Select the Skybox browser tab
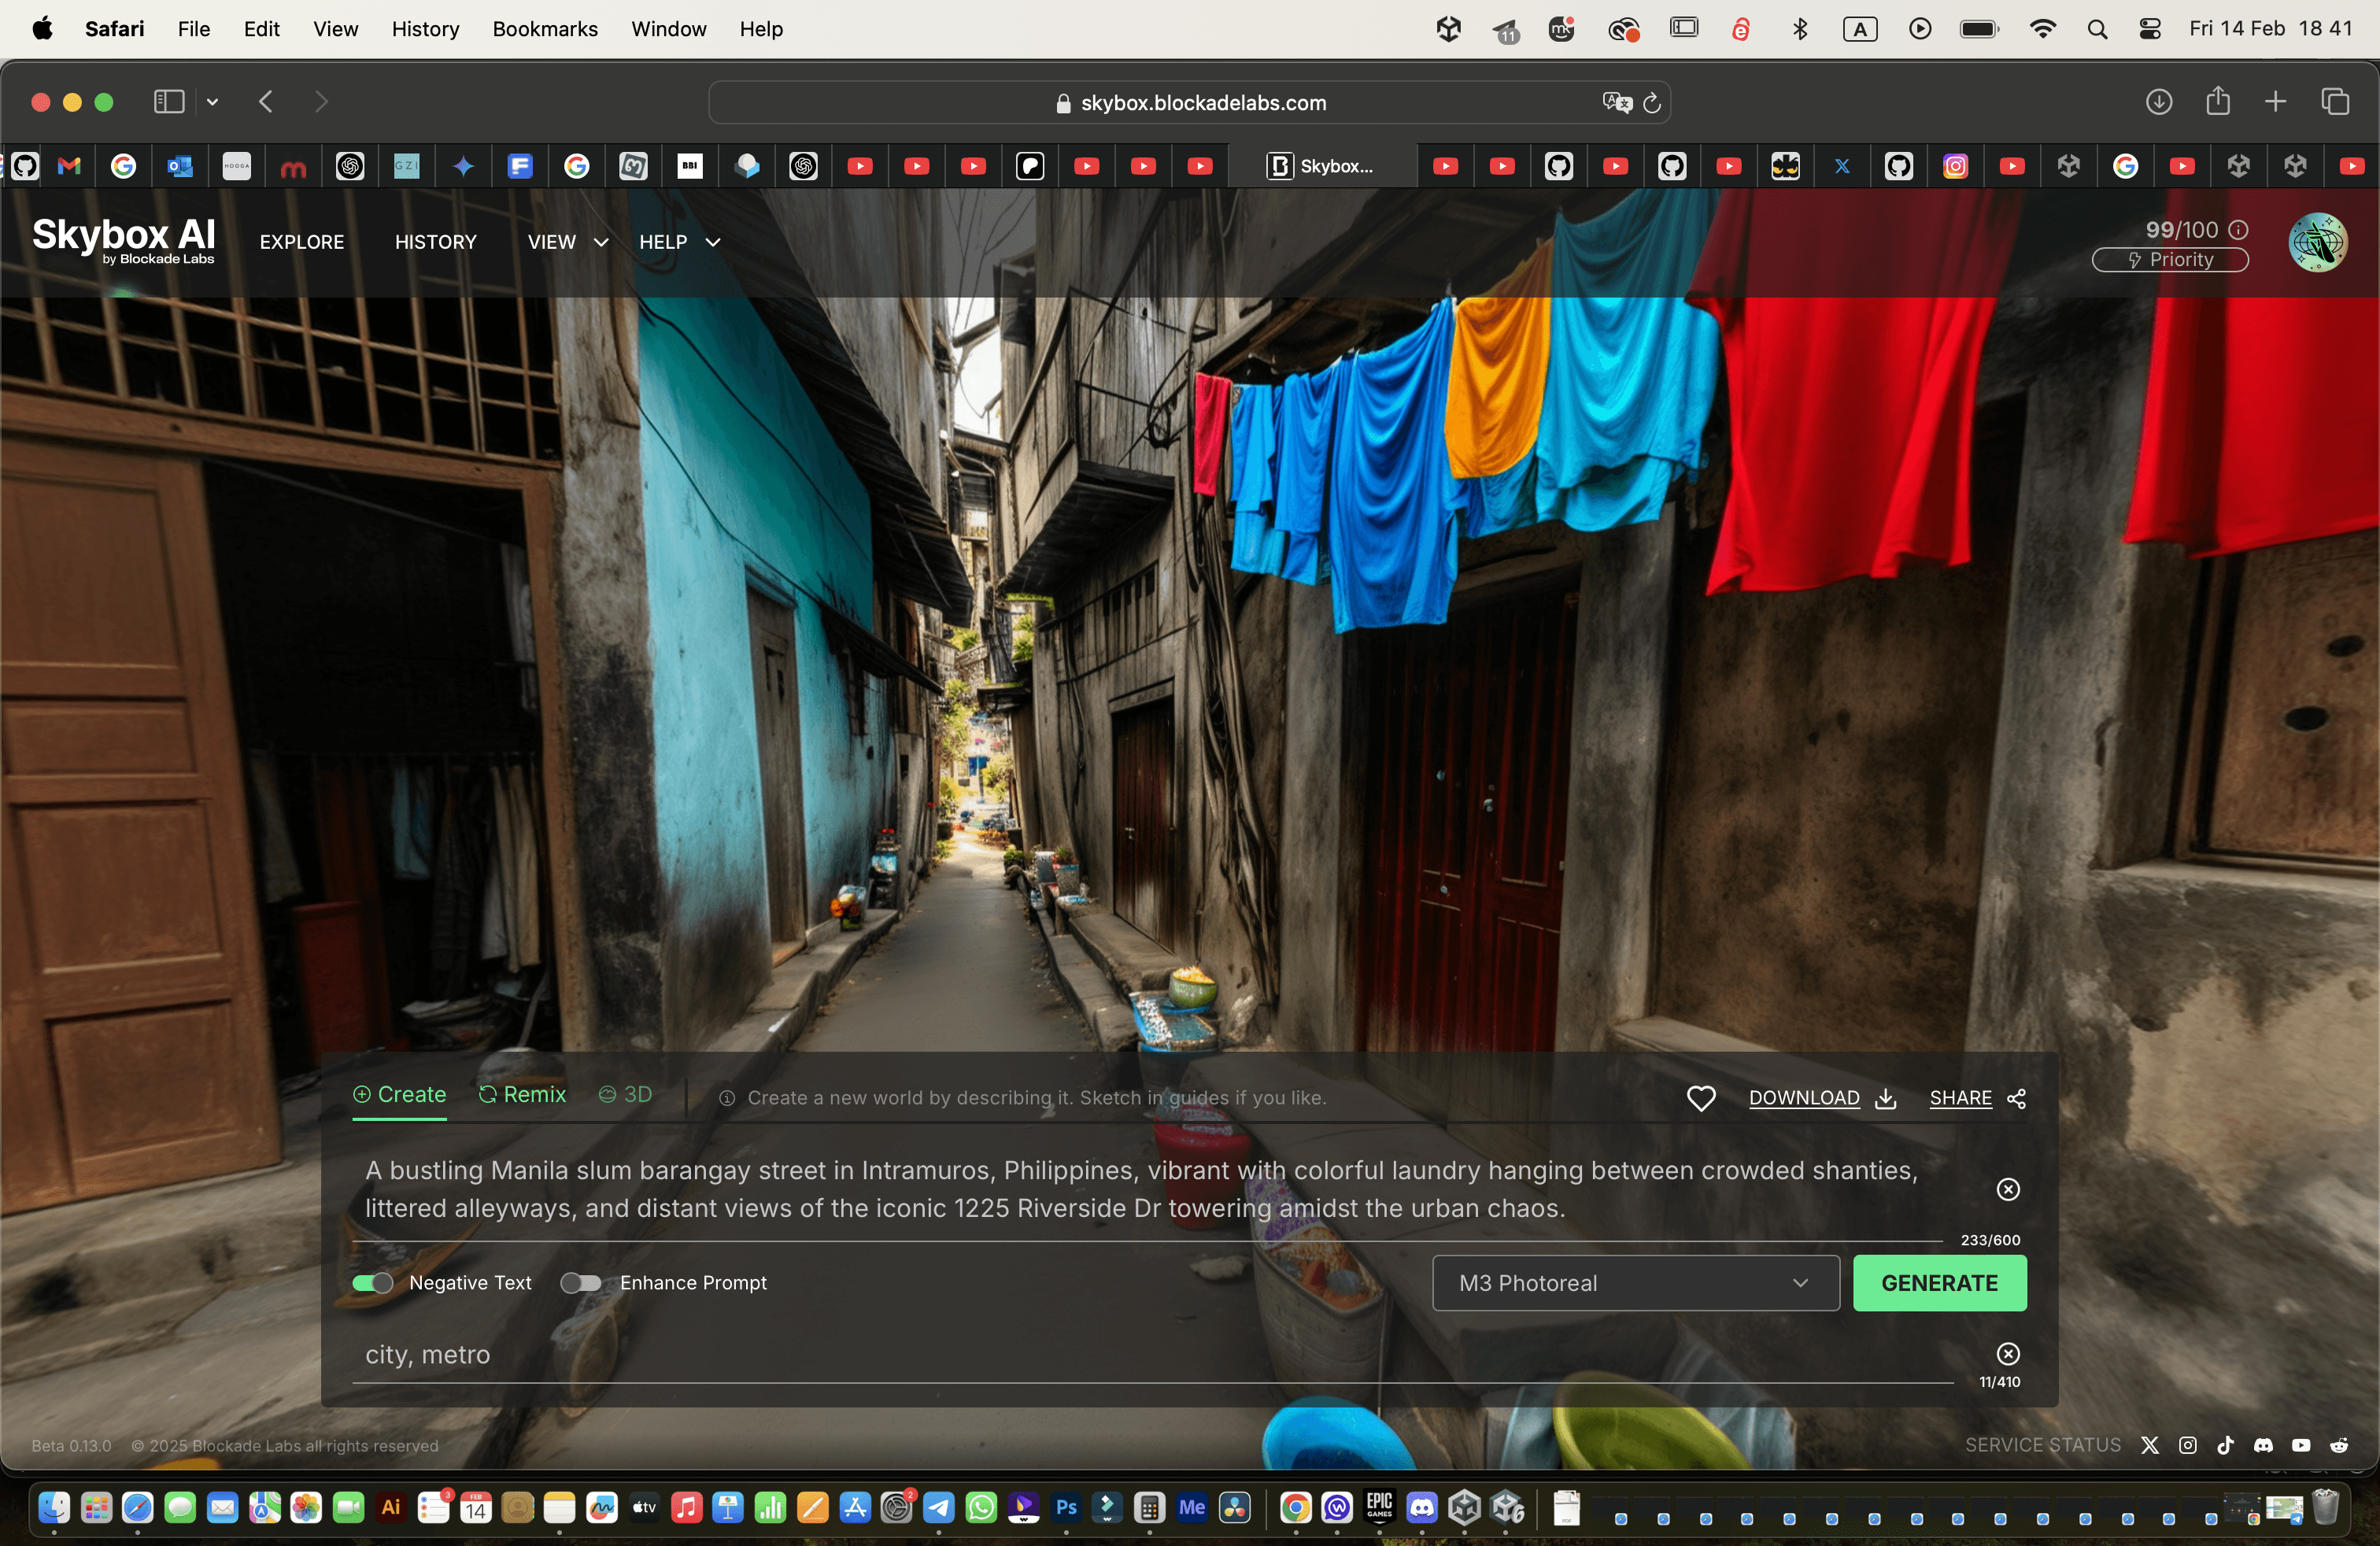 tap(1322, 166)
